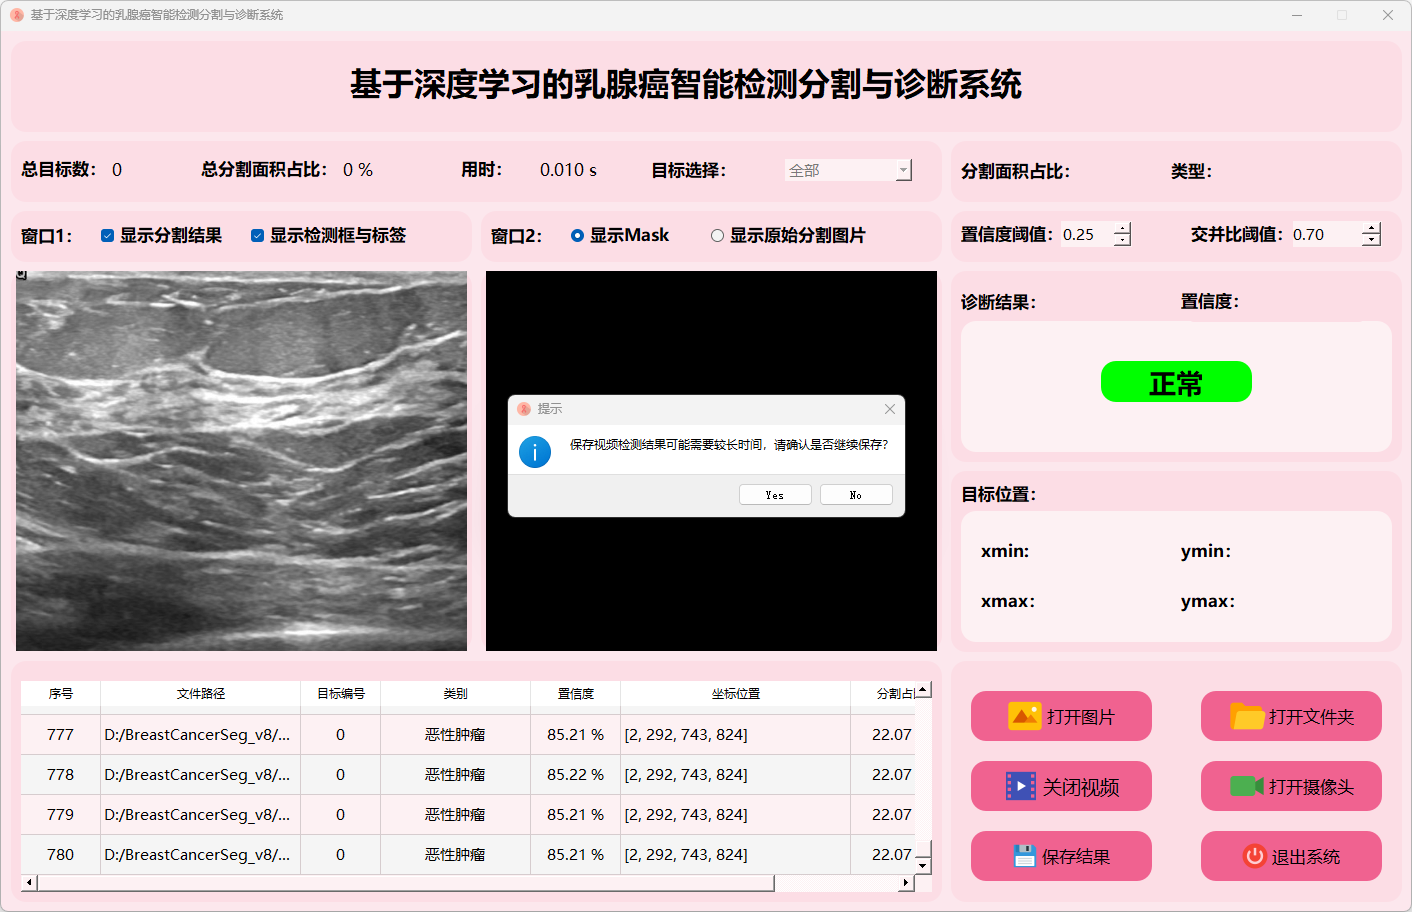Decrease 置信度阈值 with down arrow
1412x912 pixels.
(1122, 241)
